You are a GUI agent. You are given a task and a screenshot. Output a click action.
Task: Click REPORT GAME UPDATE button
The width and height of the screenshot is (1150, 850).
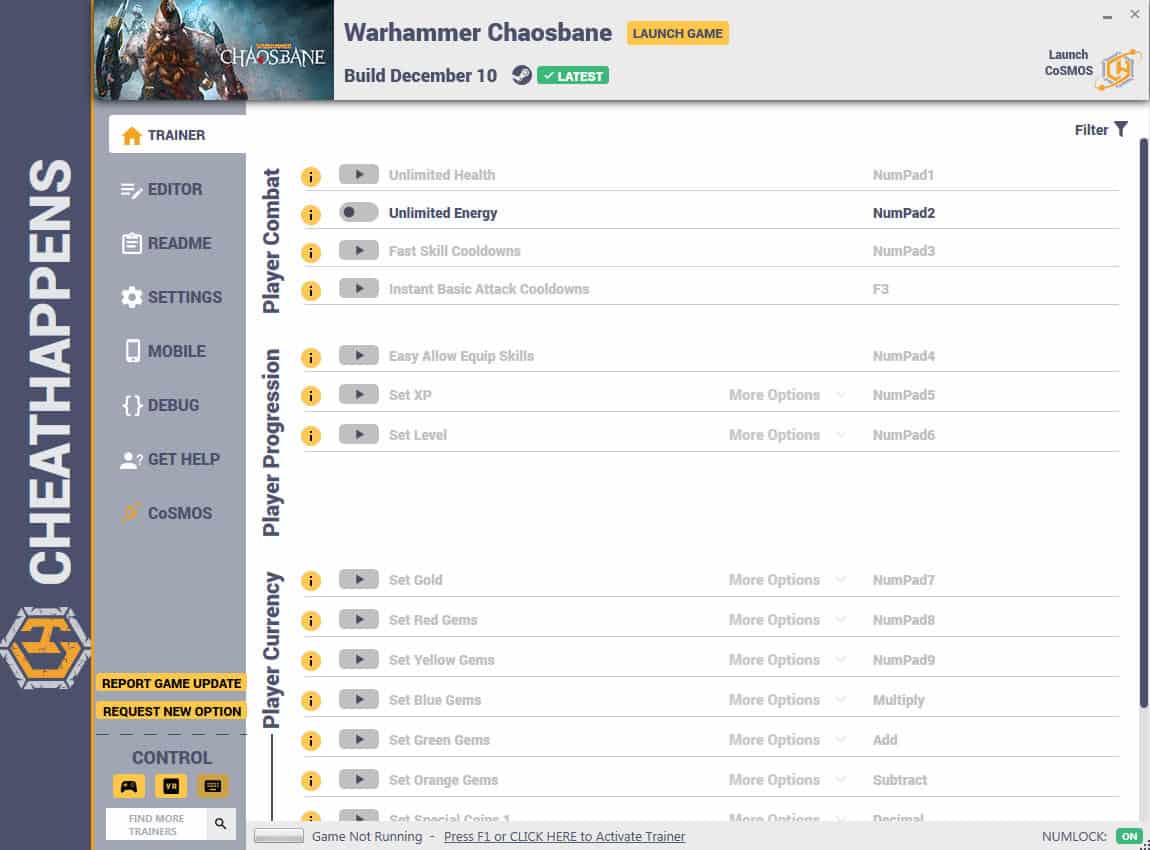coord(172,684)
